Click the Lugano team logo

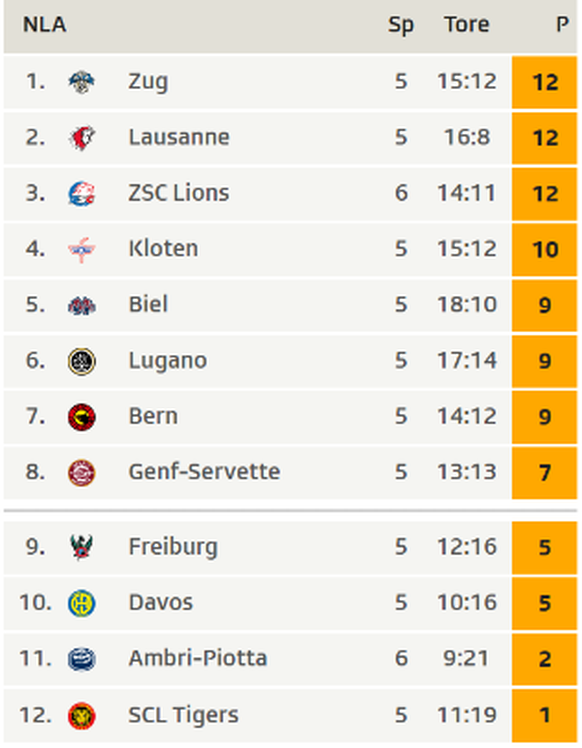82,361
